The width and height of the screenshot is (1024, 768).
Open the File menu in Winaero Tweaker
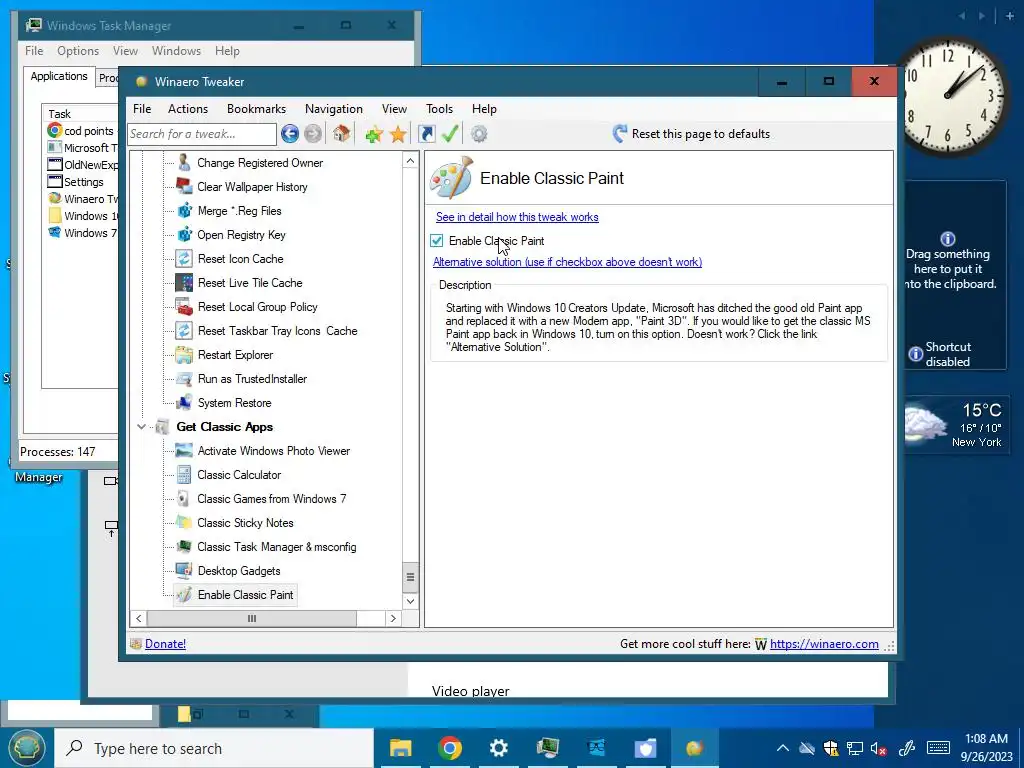tap(142, 109)
